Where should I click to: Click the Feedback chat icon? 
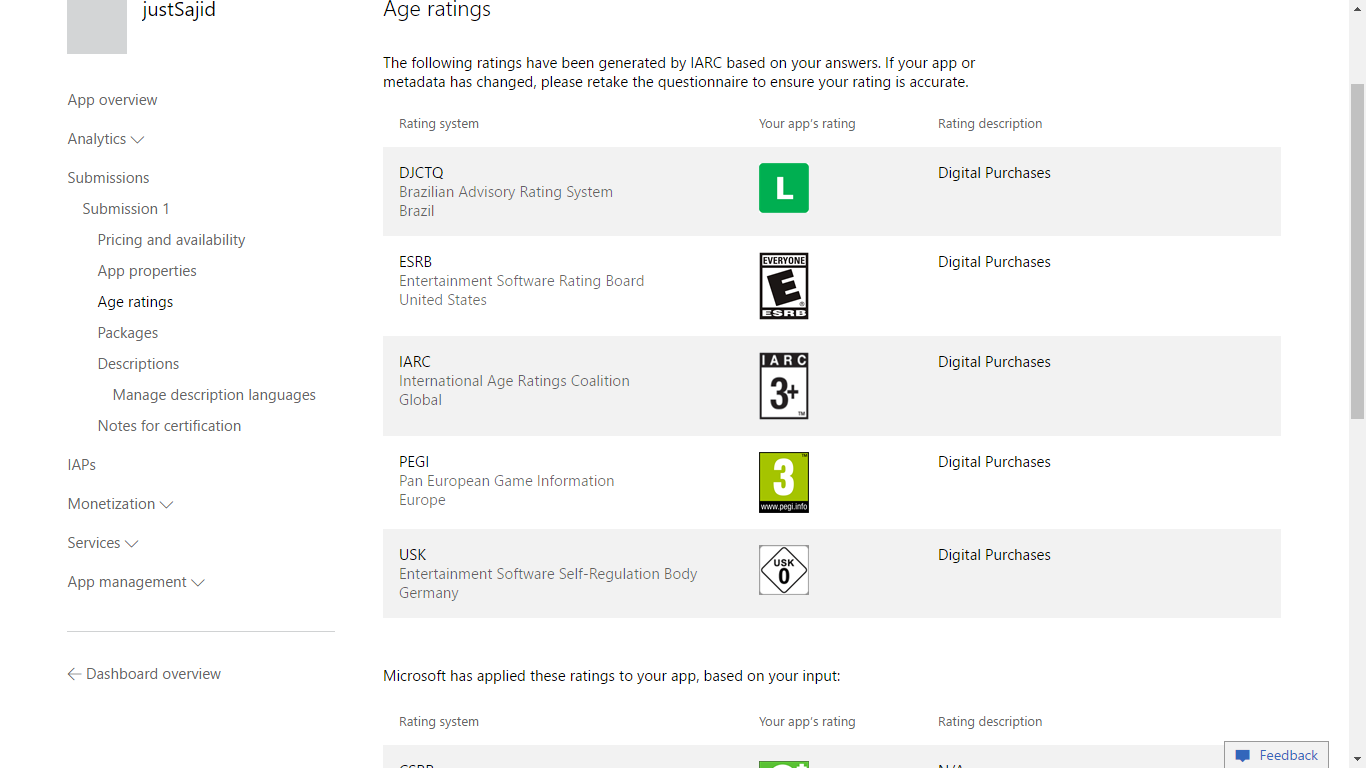[x=1243, y=756]
